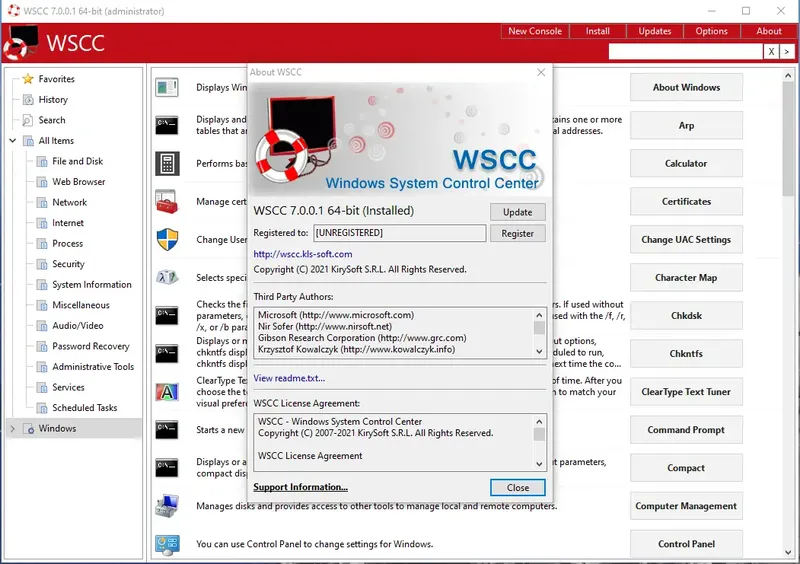Click the Password Recovery category icon
The height and width of the screenshot is (564, 800).
pos(42,347)
